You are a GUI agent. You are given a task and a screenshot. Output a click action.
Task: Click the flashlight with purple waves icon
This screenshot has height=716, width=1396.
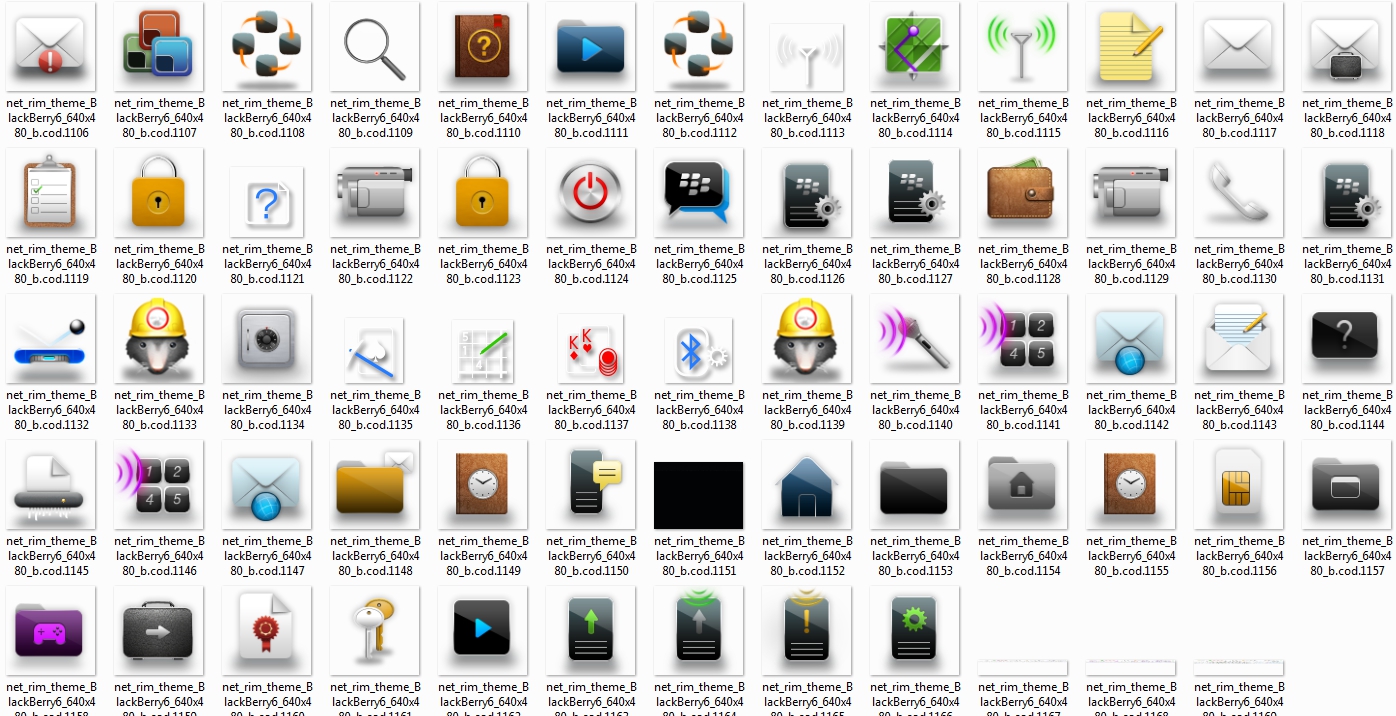click(x=915, y=338)
